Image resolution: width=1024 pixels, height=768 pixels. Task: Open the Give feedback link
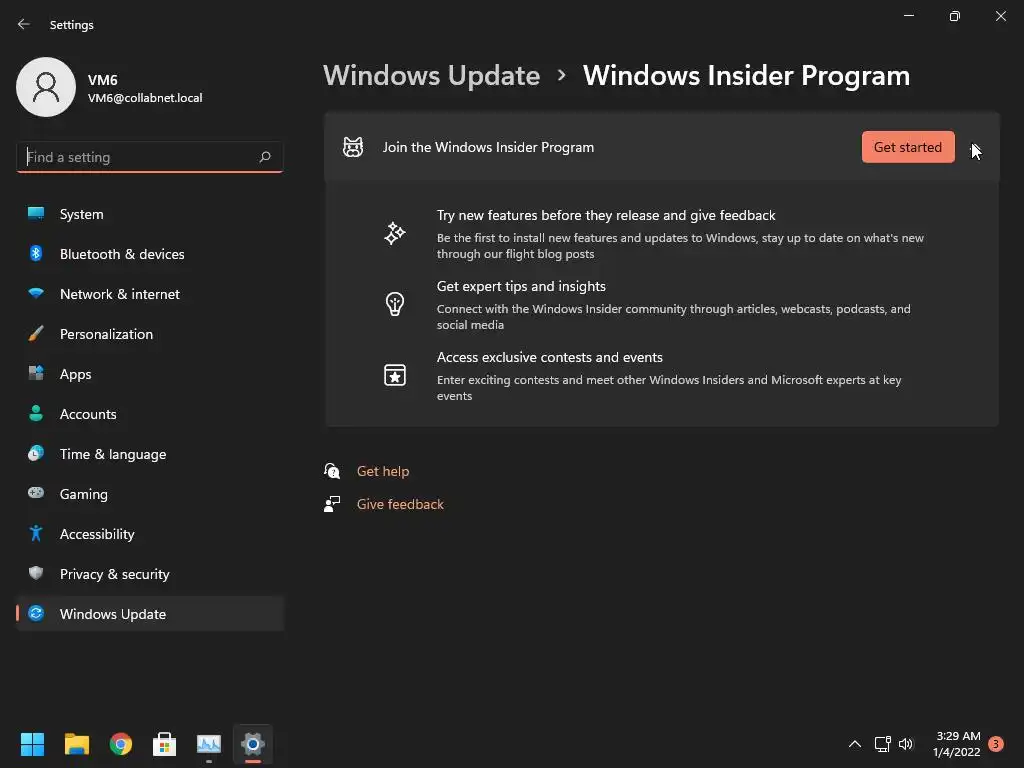(x=400, y=504)
